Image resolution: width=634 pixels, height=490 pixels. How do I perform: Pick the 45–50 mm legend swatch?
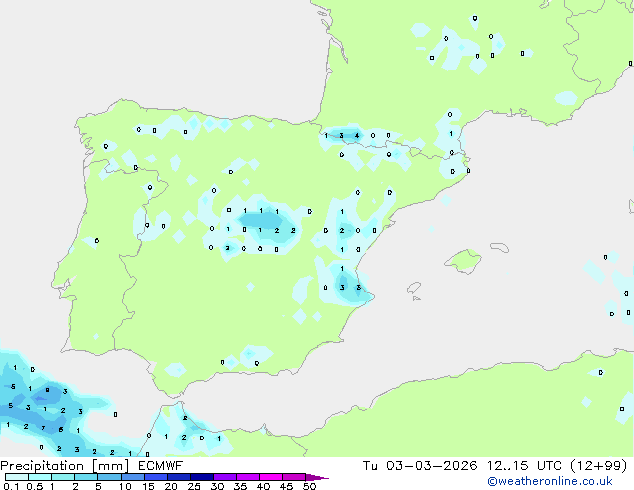coord(294,477)
